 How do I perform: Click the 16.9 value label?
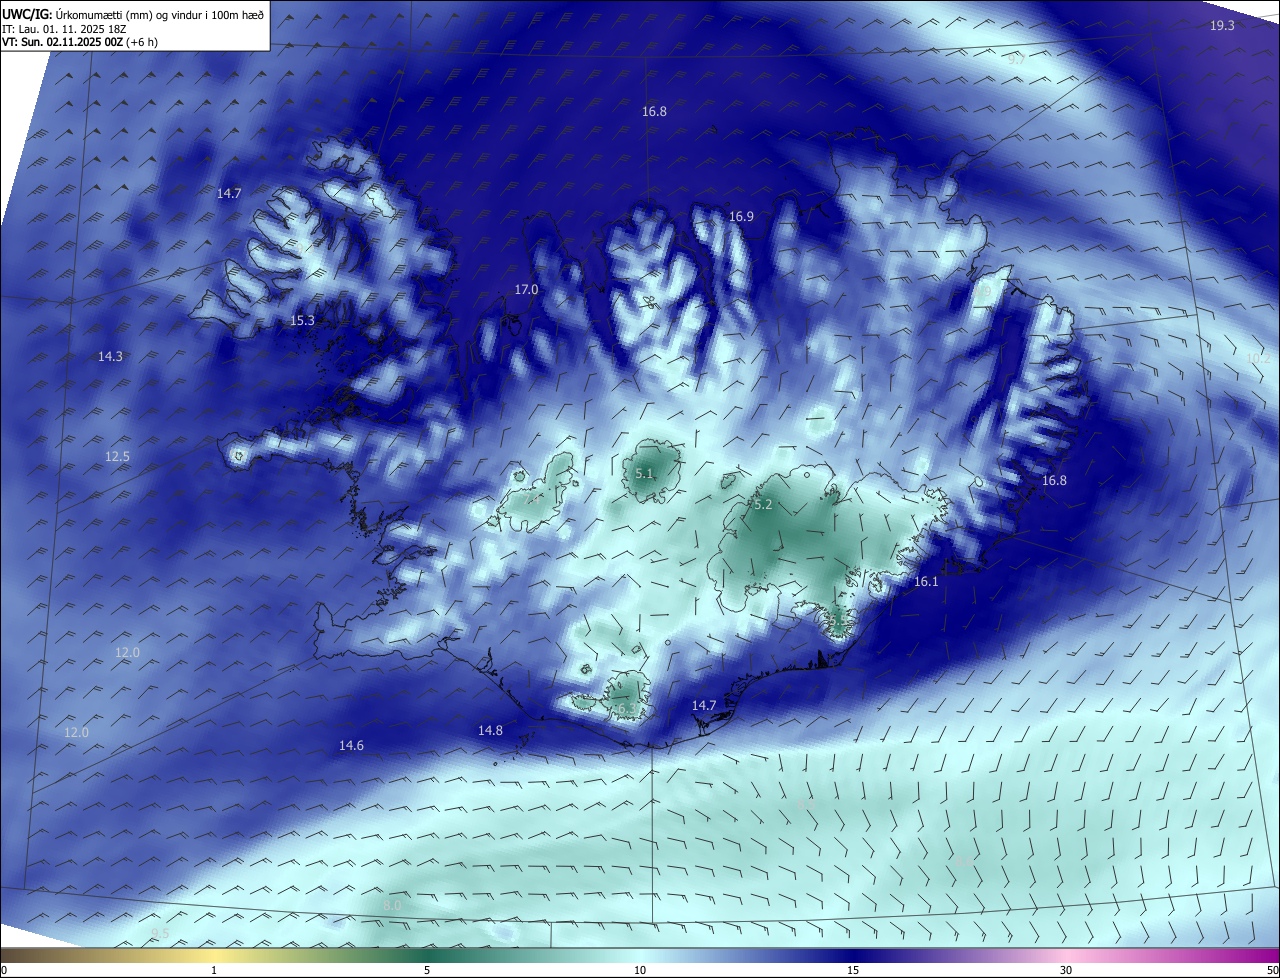[x=741, y=216]
